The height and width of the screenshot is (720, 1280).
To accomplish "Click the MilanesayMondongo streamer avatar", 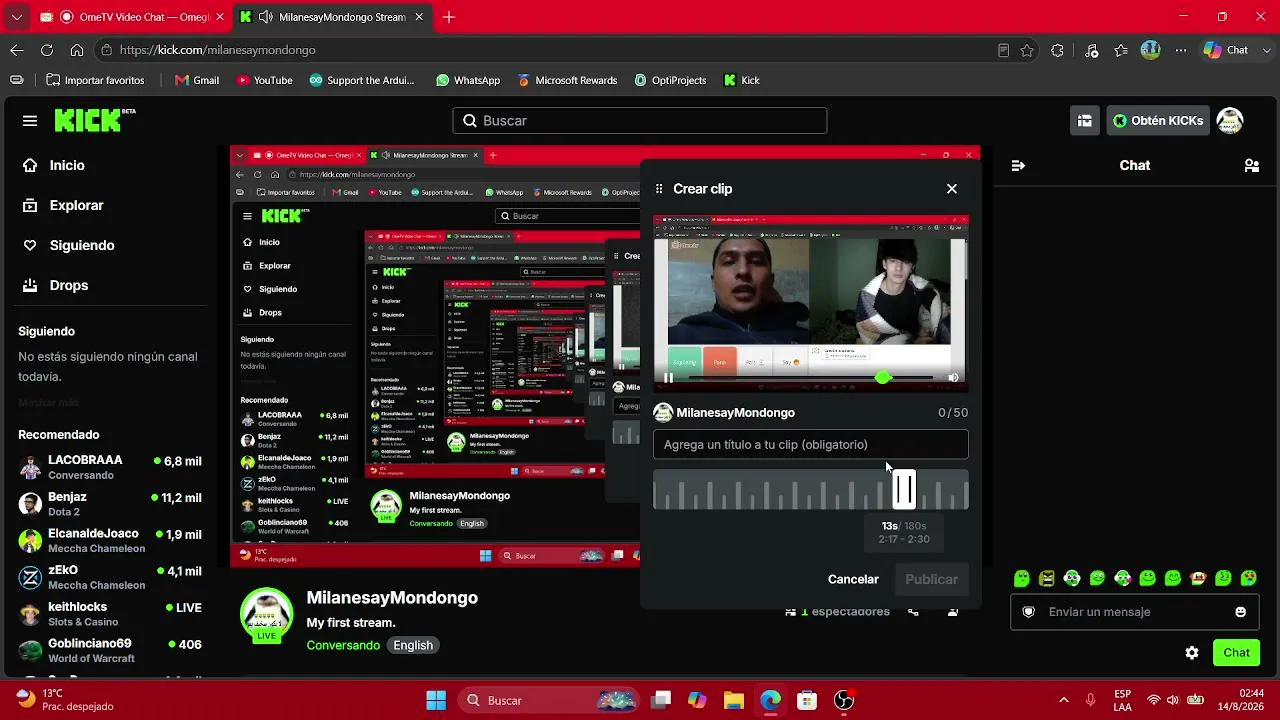I will 266,612.
